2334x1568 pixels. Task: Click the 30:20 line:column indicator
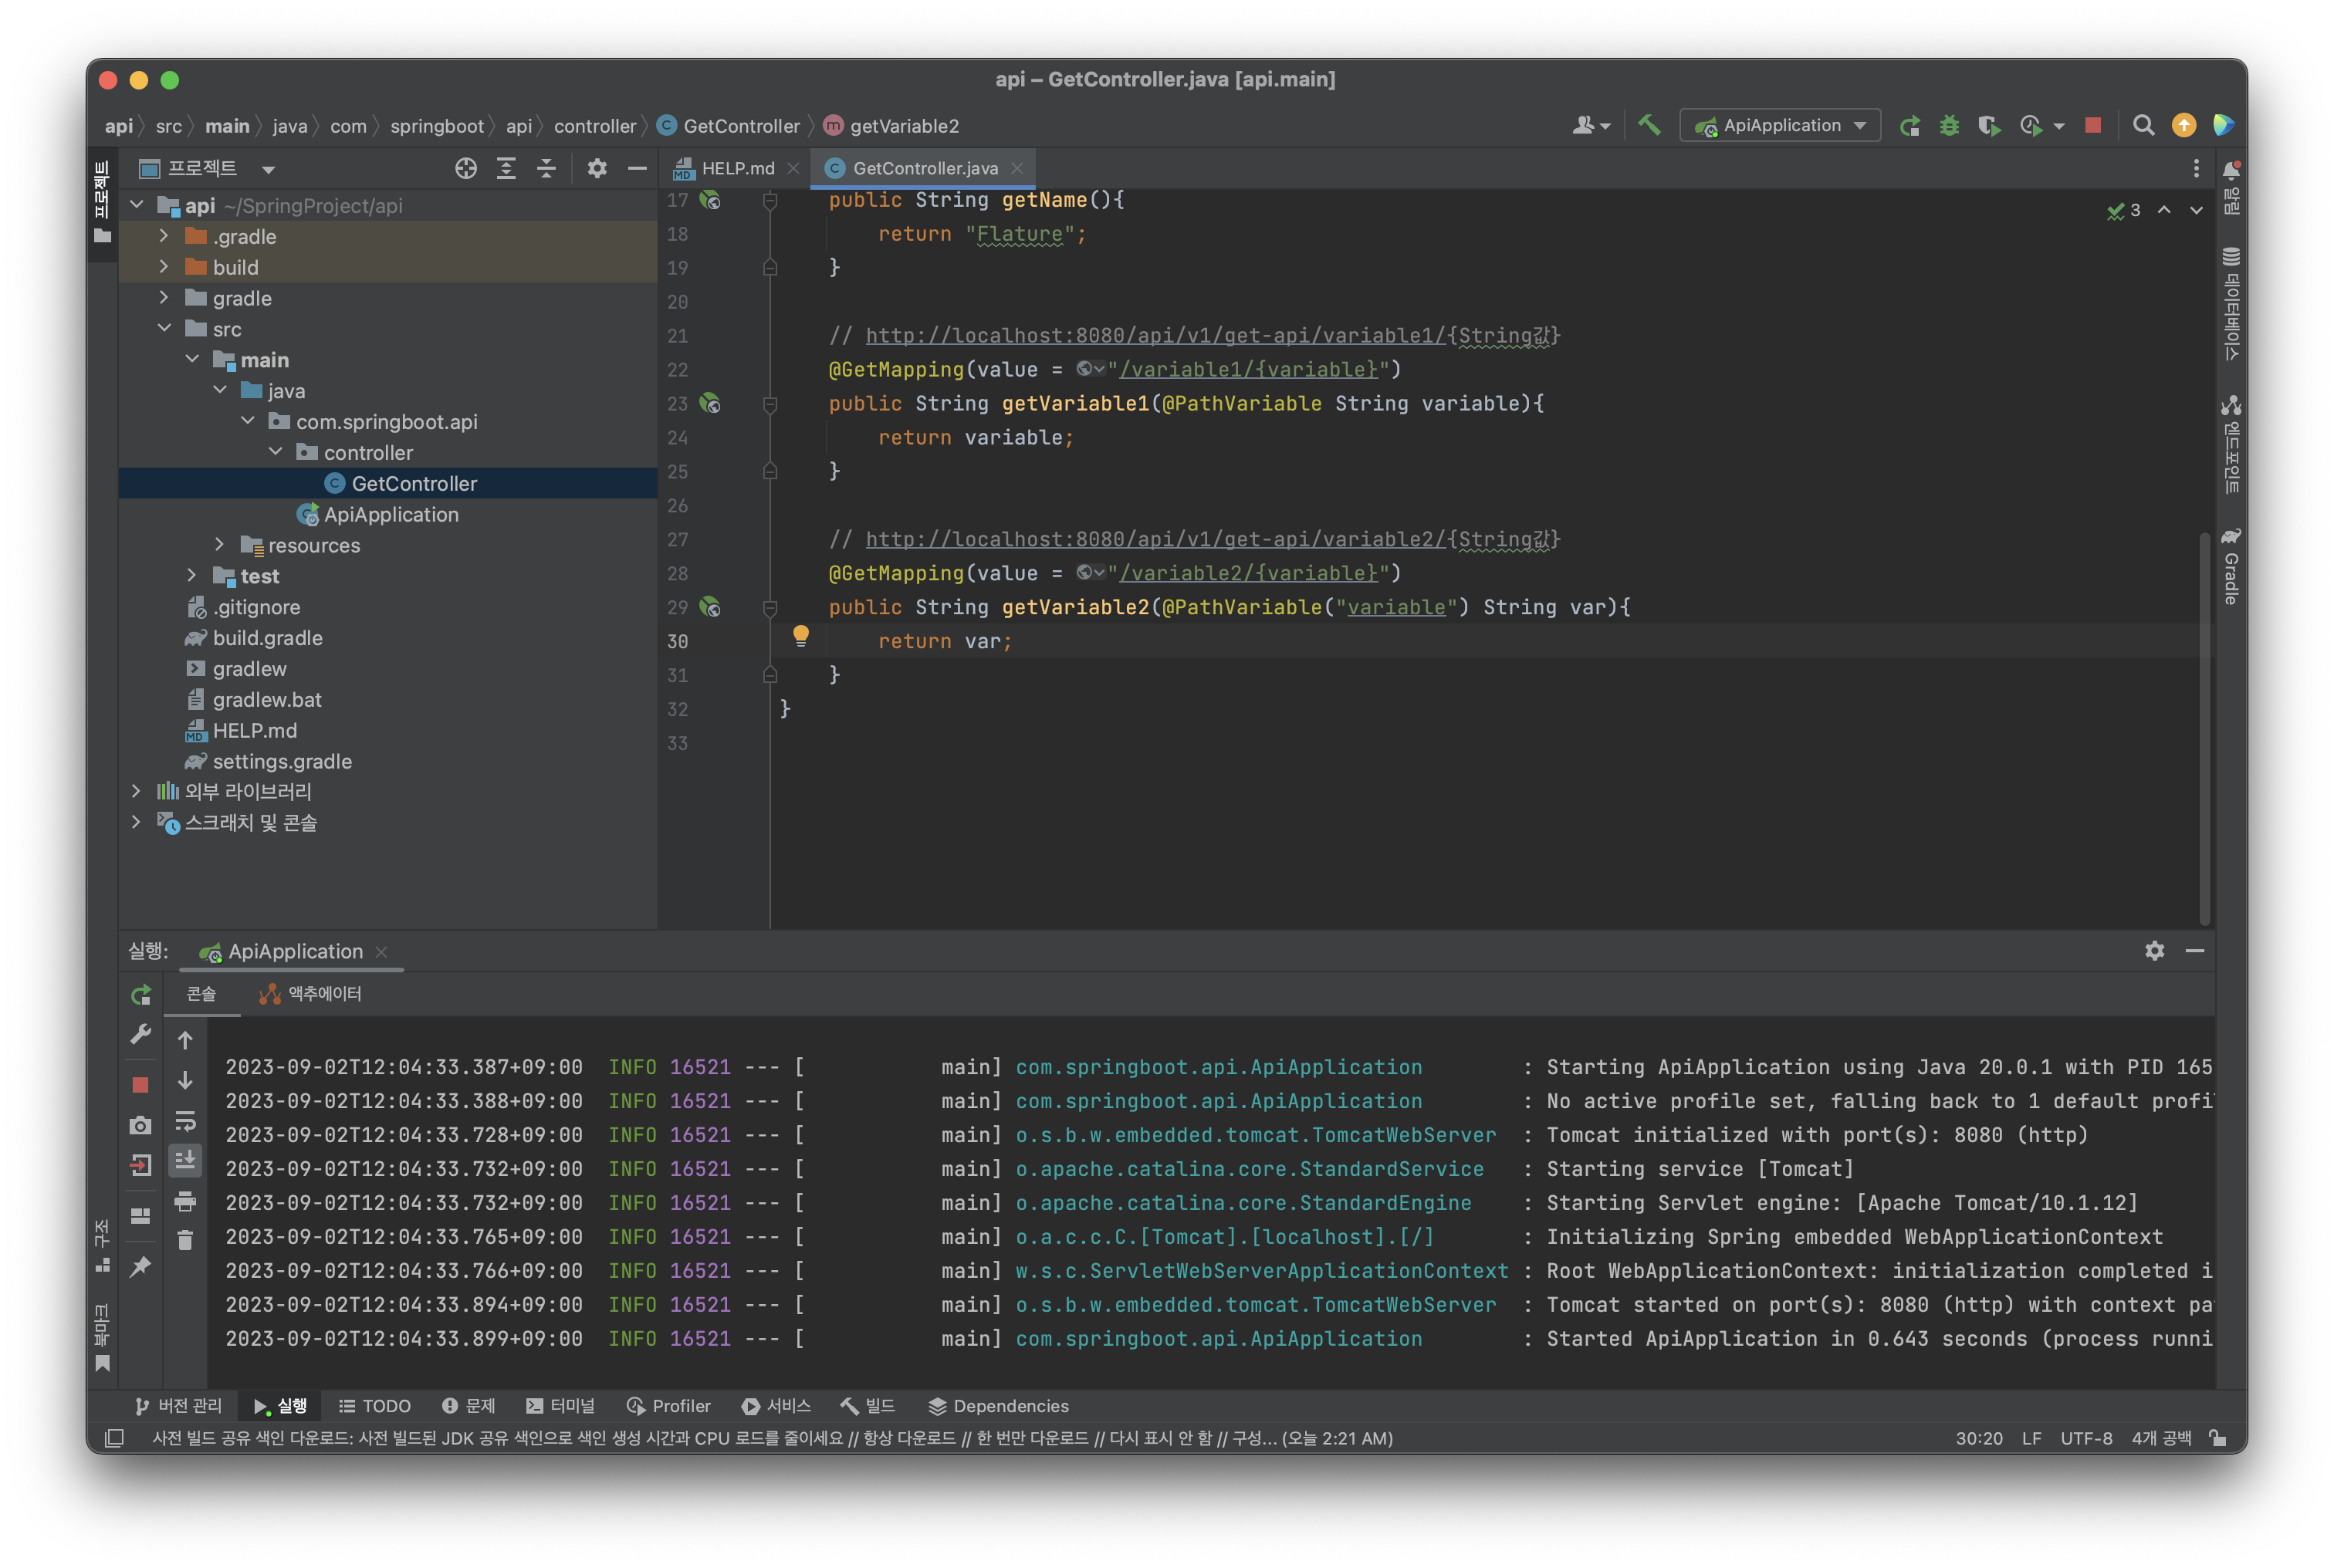pos(1979,1438)
